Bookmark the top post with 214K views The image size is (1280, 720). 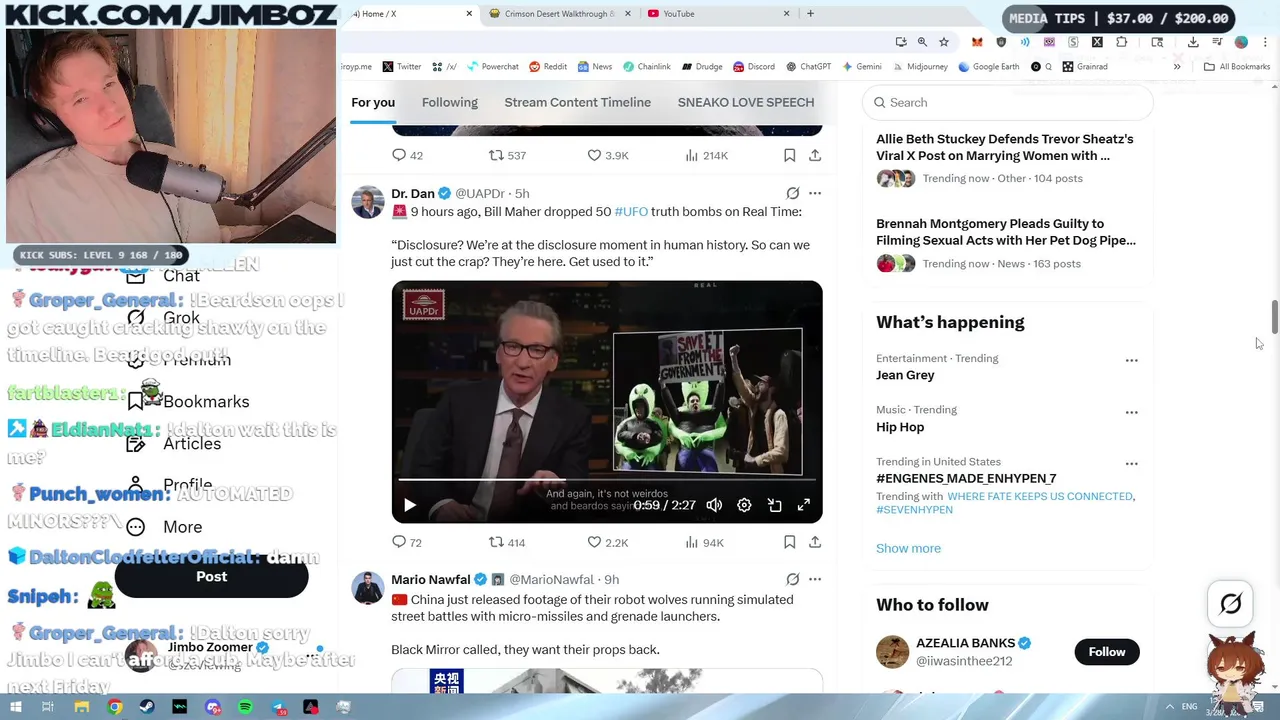789,155
